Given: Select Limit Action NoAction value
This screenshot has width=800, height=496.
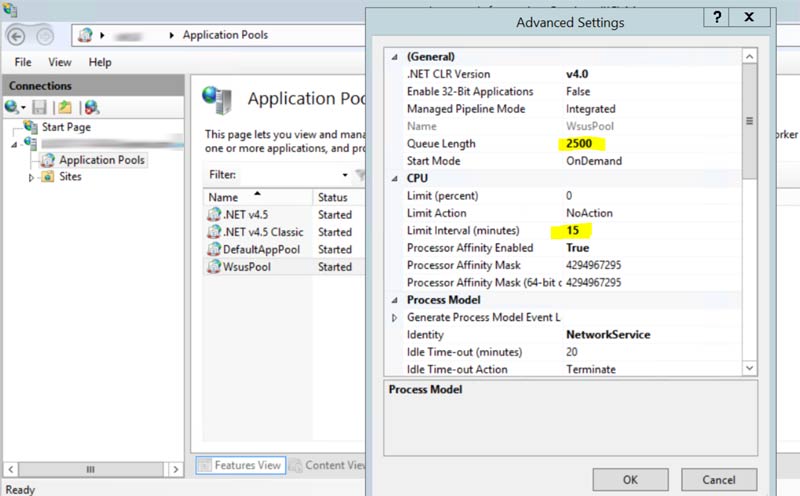Looking at the screenshot, I should point(589,213).
